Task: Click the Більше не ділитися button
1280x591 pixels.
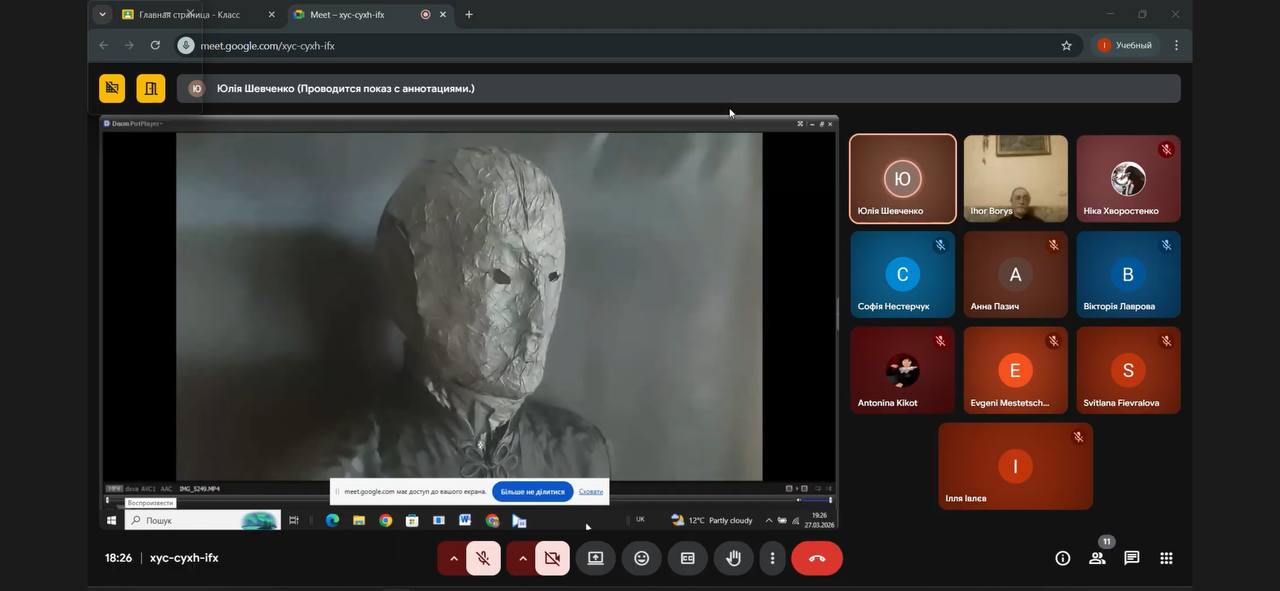Action: click(x=532, y=492)
